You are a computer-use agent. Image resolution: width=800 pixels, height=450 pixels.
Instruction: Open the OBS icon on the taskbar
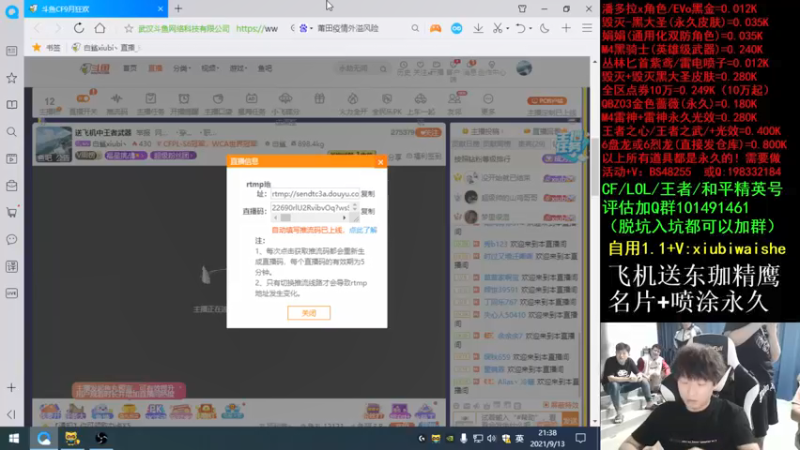(101, 438)
